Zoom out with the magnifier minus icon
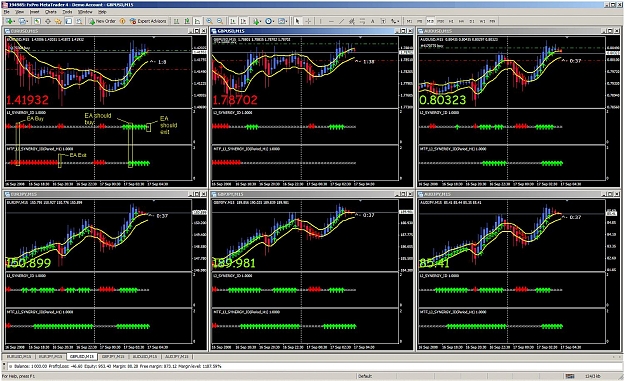Screen dimensions: 625x381 point(220,21)
